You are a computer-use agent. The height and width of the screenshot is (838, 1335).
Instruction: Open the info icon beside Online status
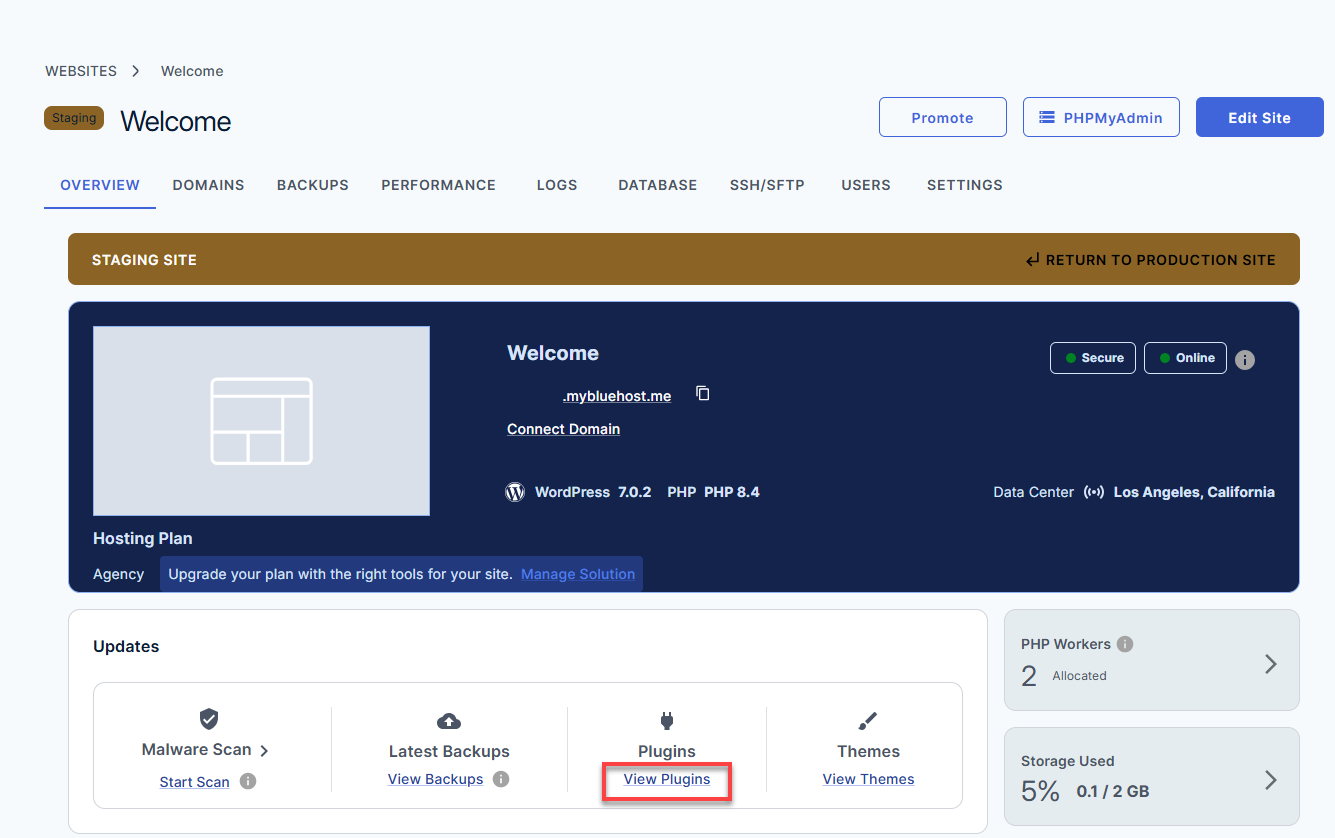[x=1245, y=360]
